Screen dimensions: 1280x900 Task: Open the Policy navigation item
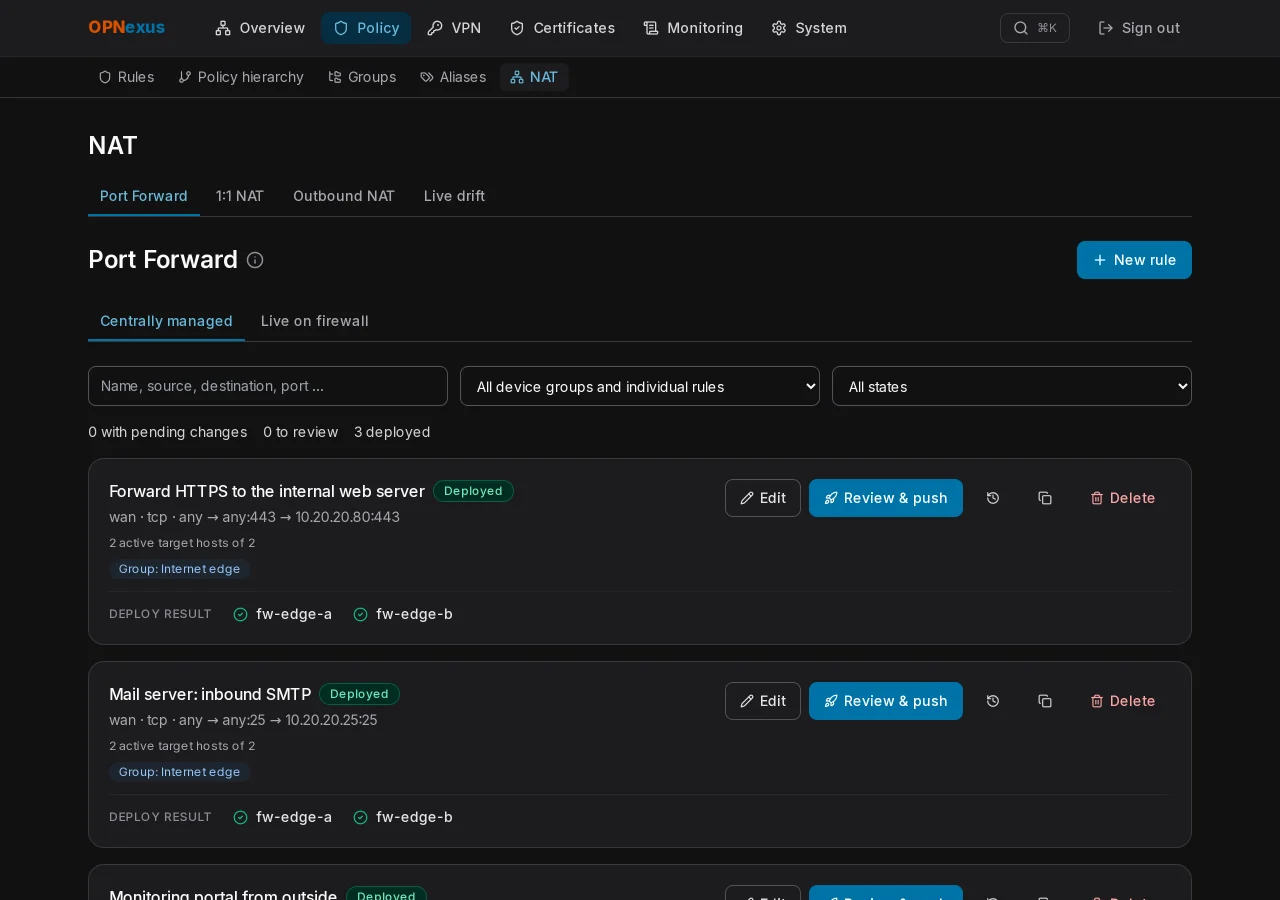click(x=366, y=28)
